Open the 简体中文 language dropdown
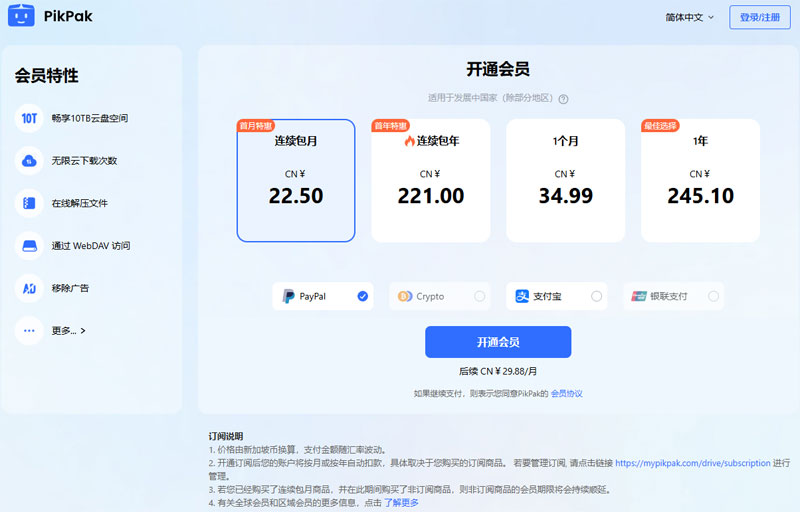 [689, 17]
